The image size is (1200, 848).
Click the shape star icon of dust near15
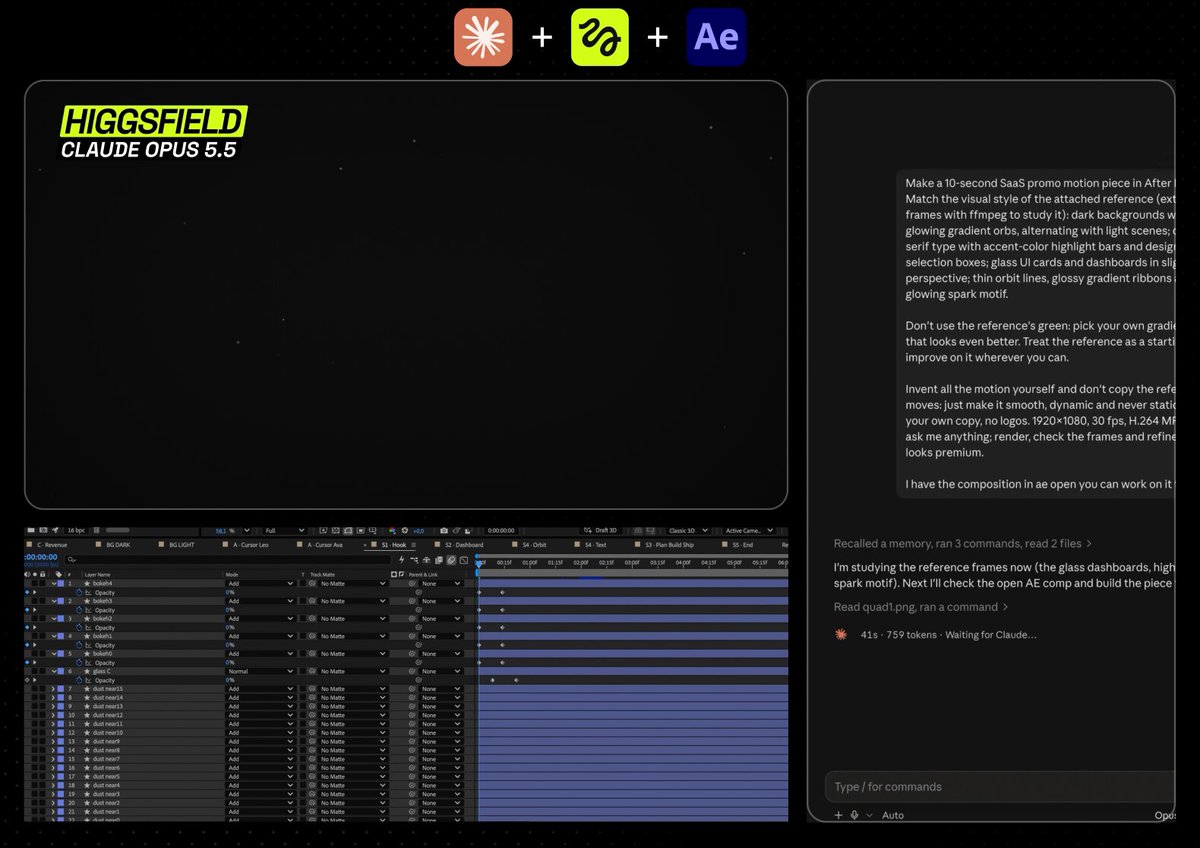tap(87, 689)
